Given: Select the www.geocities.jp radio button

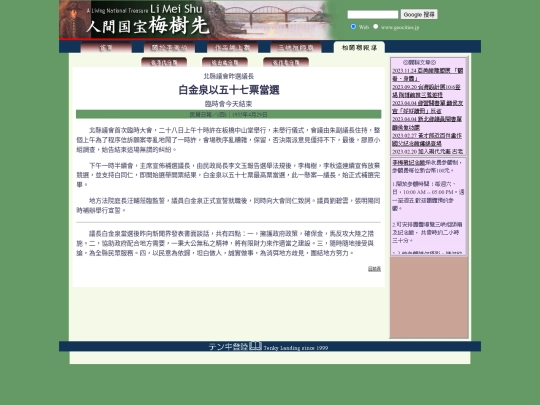Looking at the screenshot, I should point(375,27).
